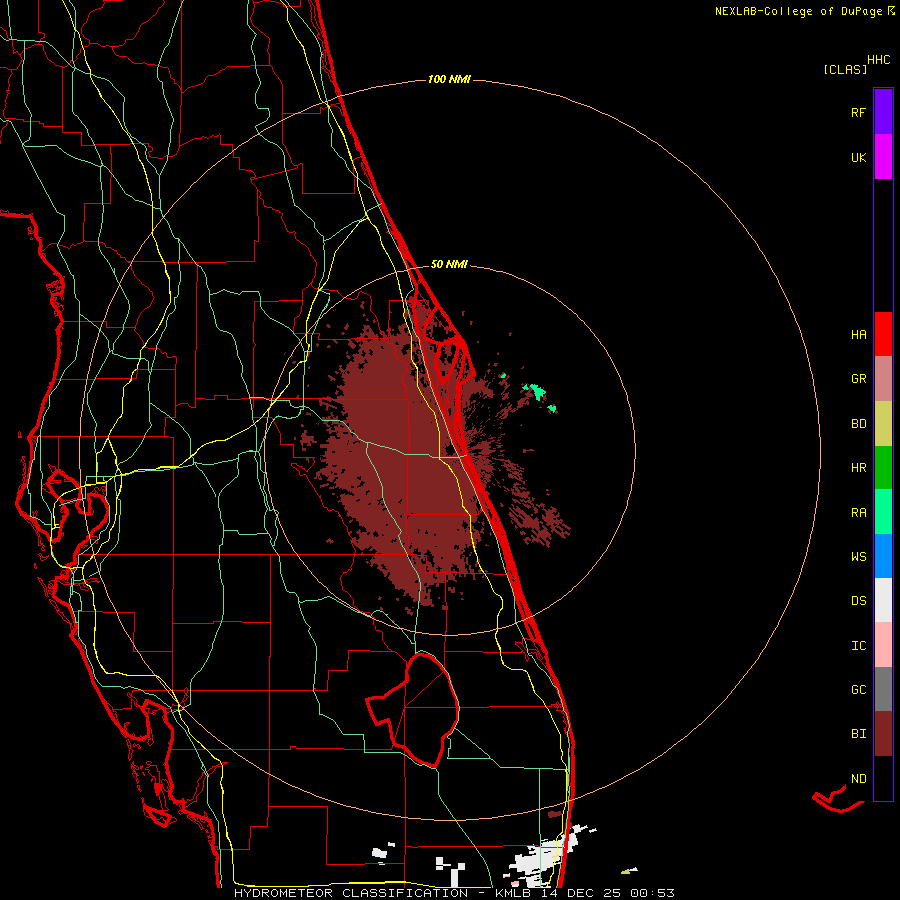Click the RA legend label
Viewport: 900px width, 900px height.
858,513
